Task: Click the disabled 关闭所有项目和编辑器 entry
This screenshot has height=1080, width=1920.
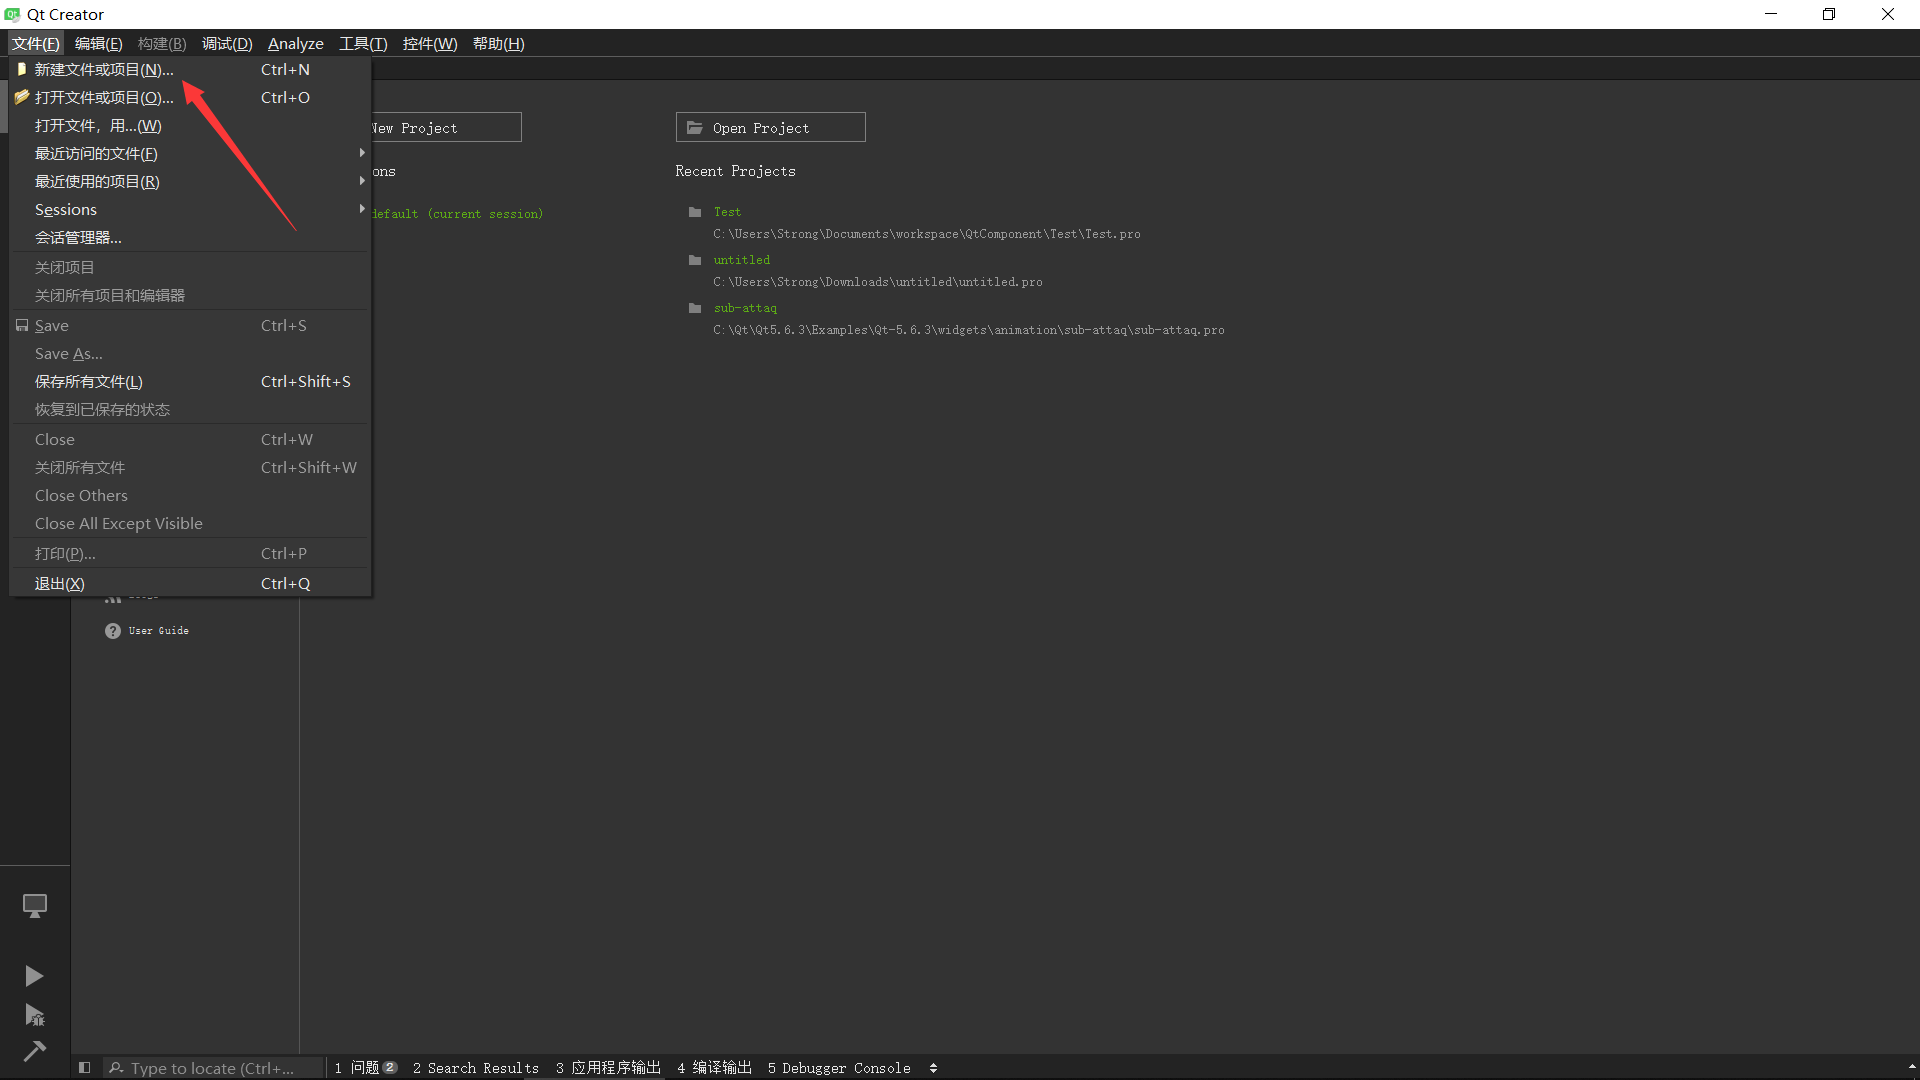Action: [x=190, y=295]
